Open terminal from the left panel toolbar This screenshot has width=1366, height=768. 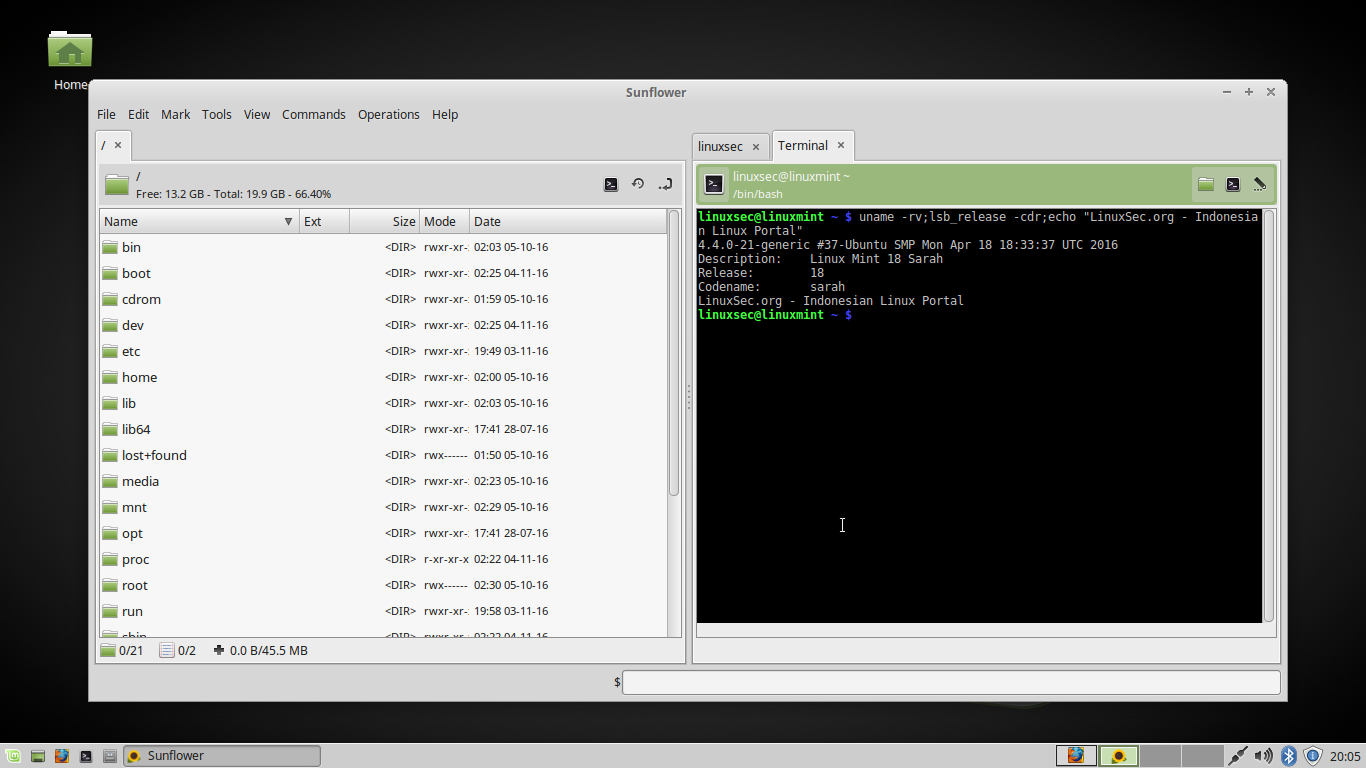[x=611, y=184]
